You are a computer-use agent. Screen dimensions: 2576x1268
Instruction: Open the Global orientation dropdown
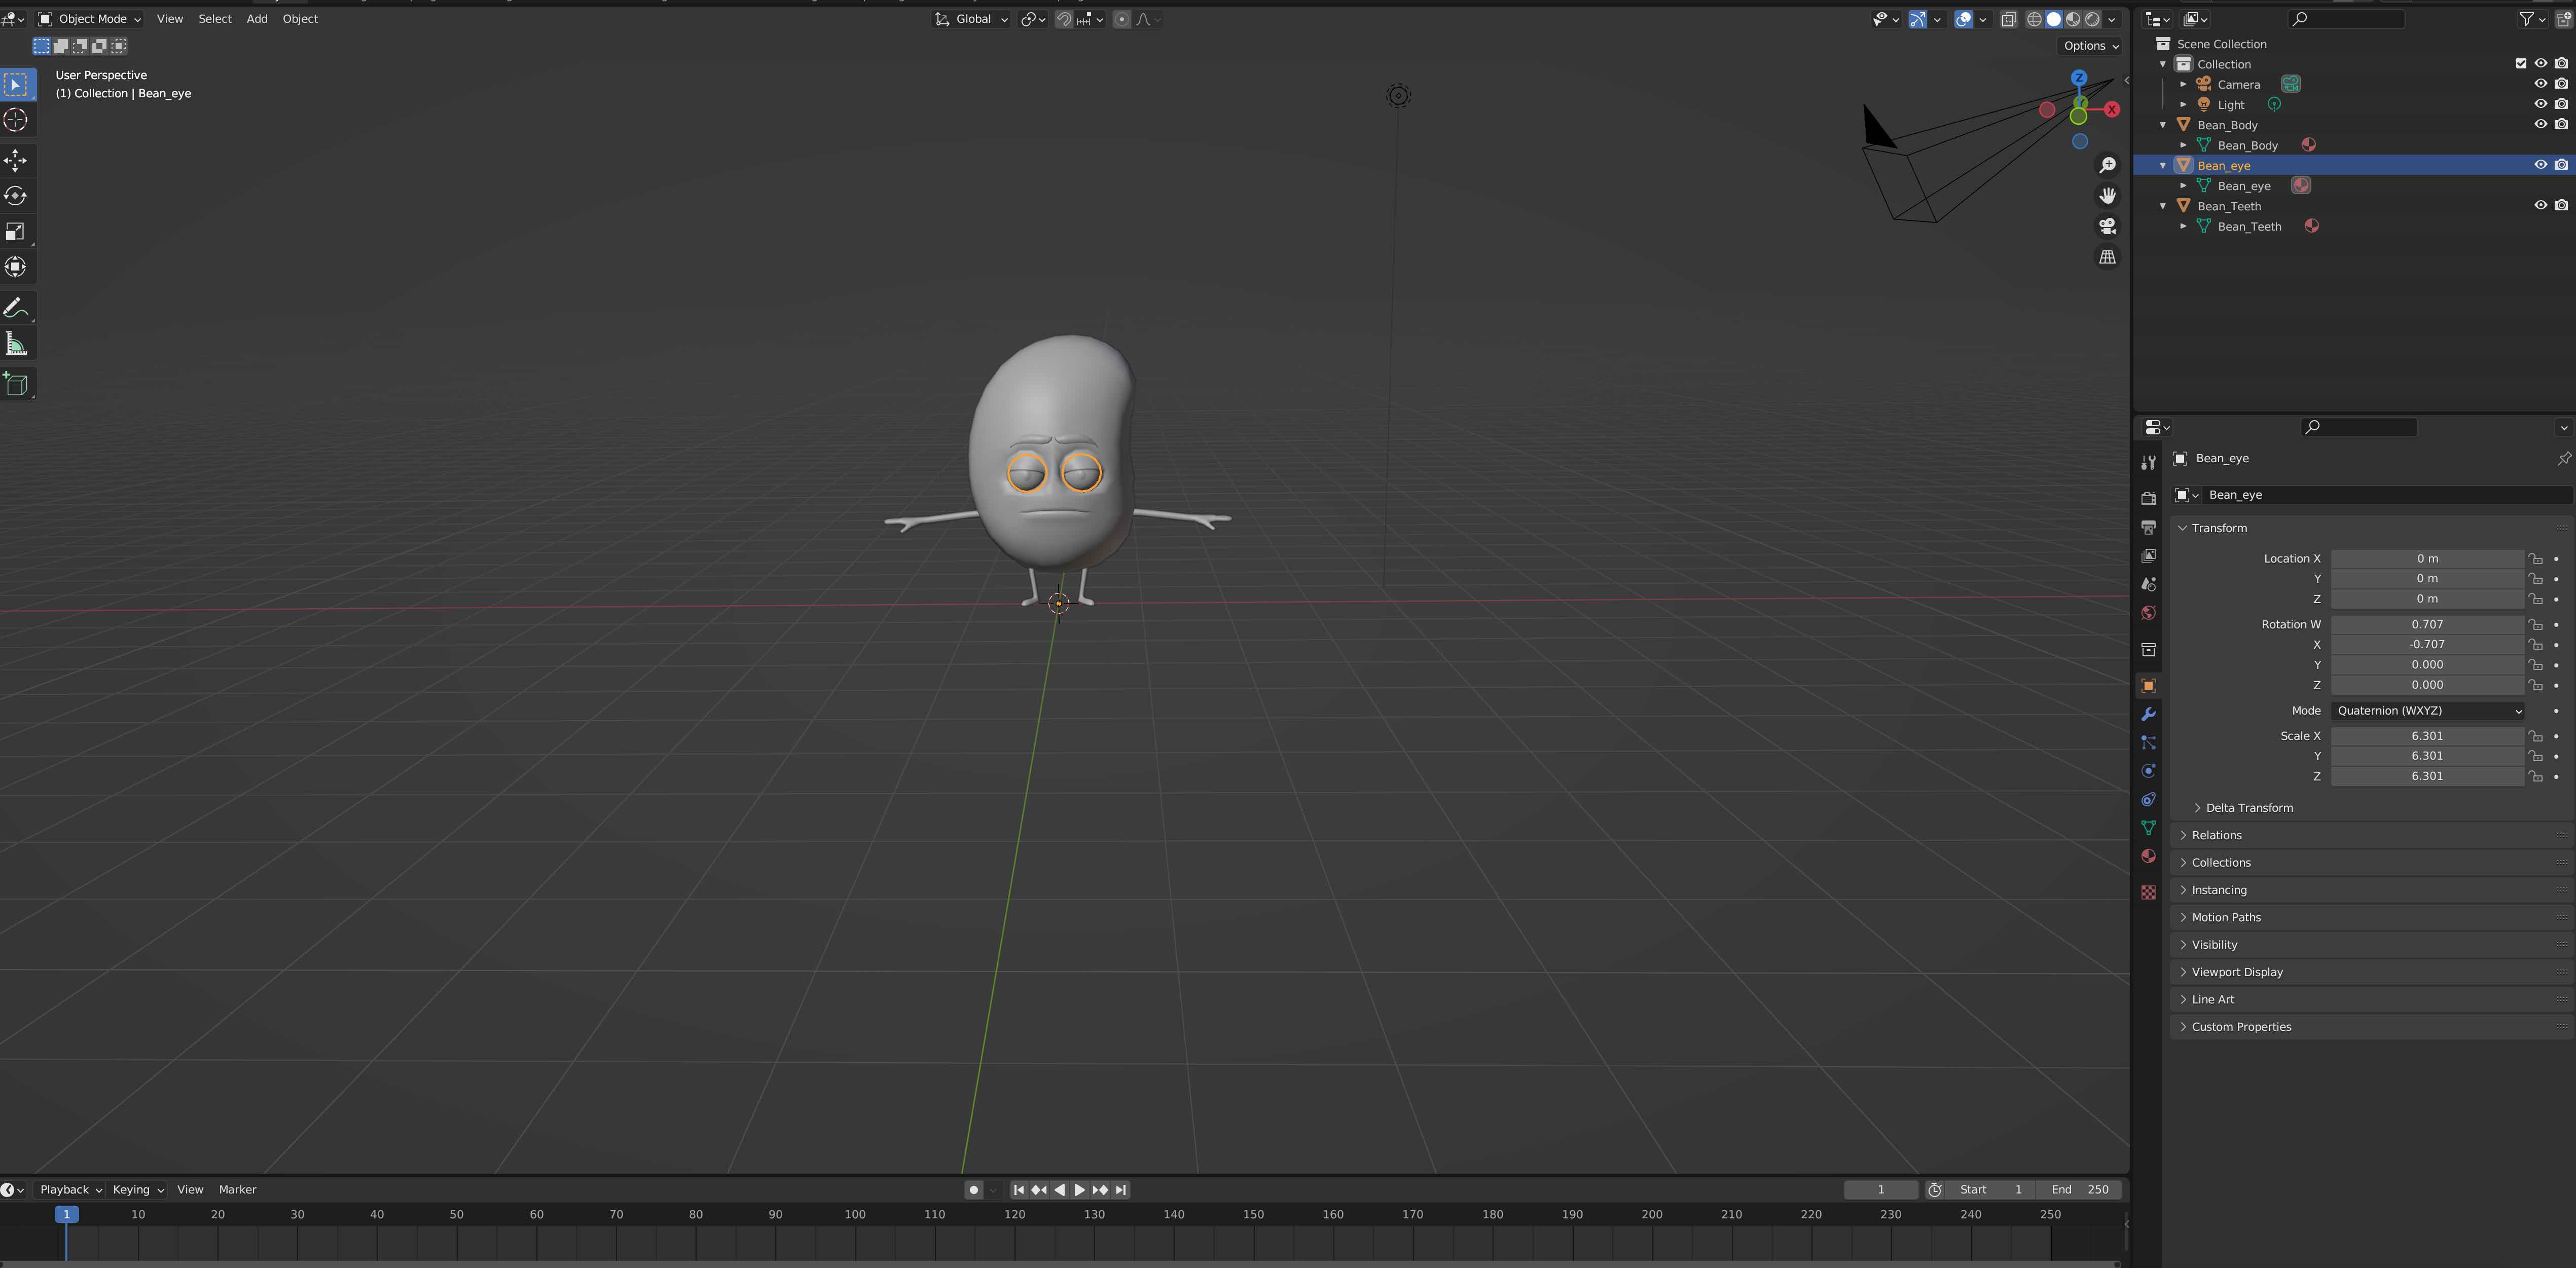[971, 19]
